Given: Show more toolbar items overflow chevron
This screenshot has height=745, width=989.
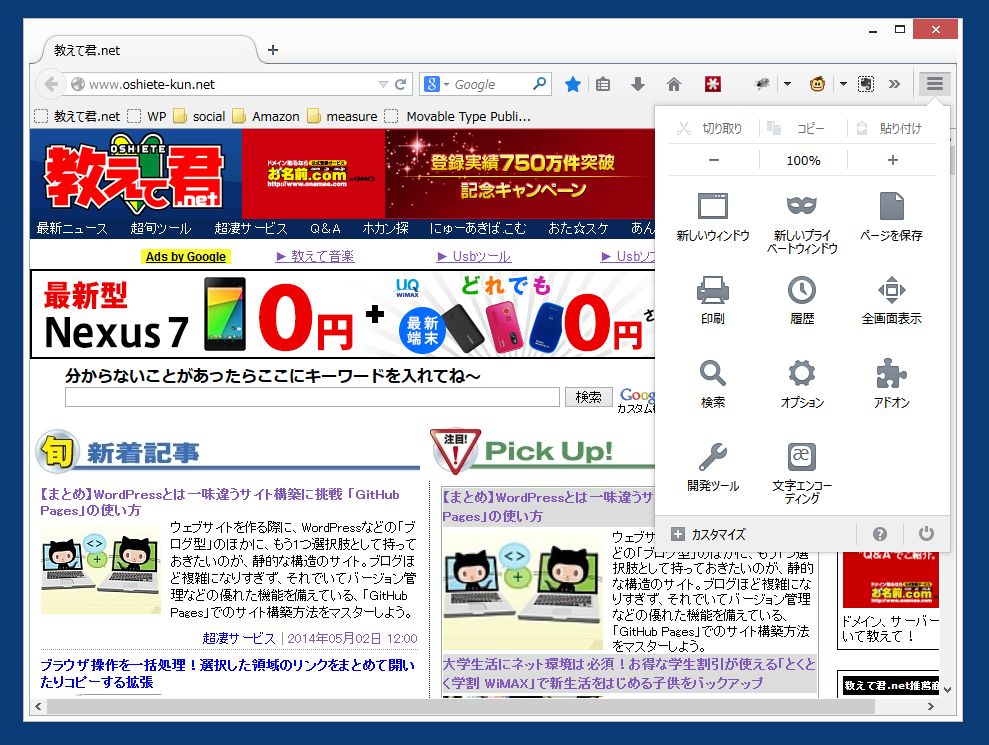Looking at the screenshot, I should click(894, 84).
